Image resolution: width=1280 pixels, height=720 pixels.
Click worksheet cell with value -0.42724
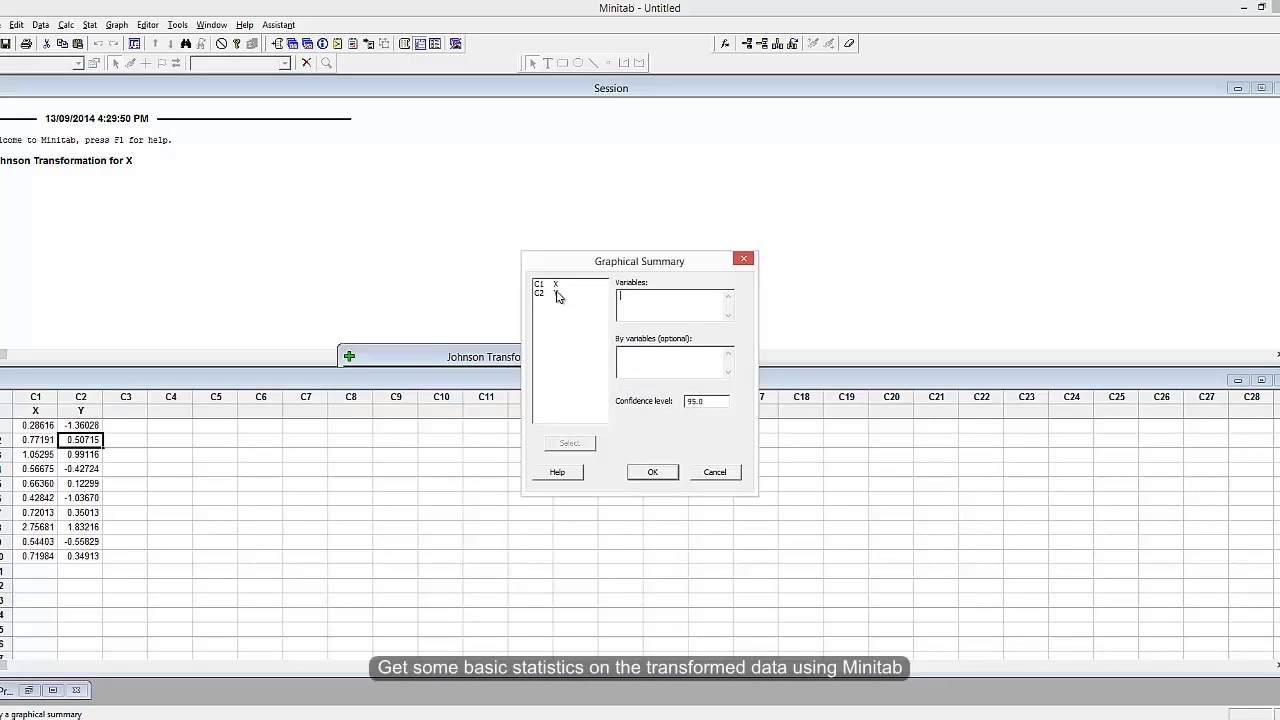[x=81, y=469]
